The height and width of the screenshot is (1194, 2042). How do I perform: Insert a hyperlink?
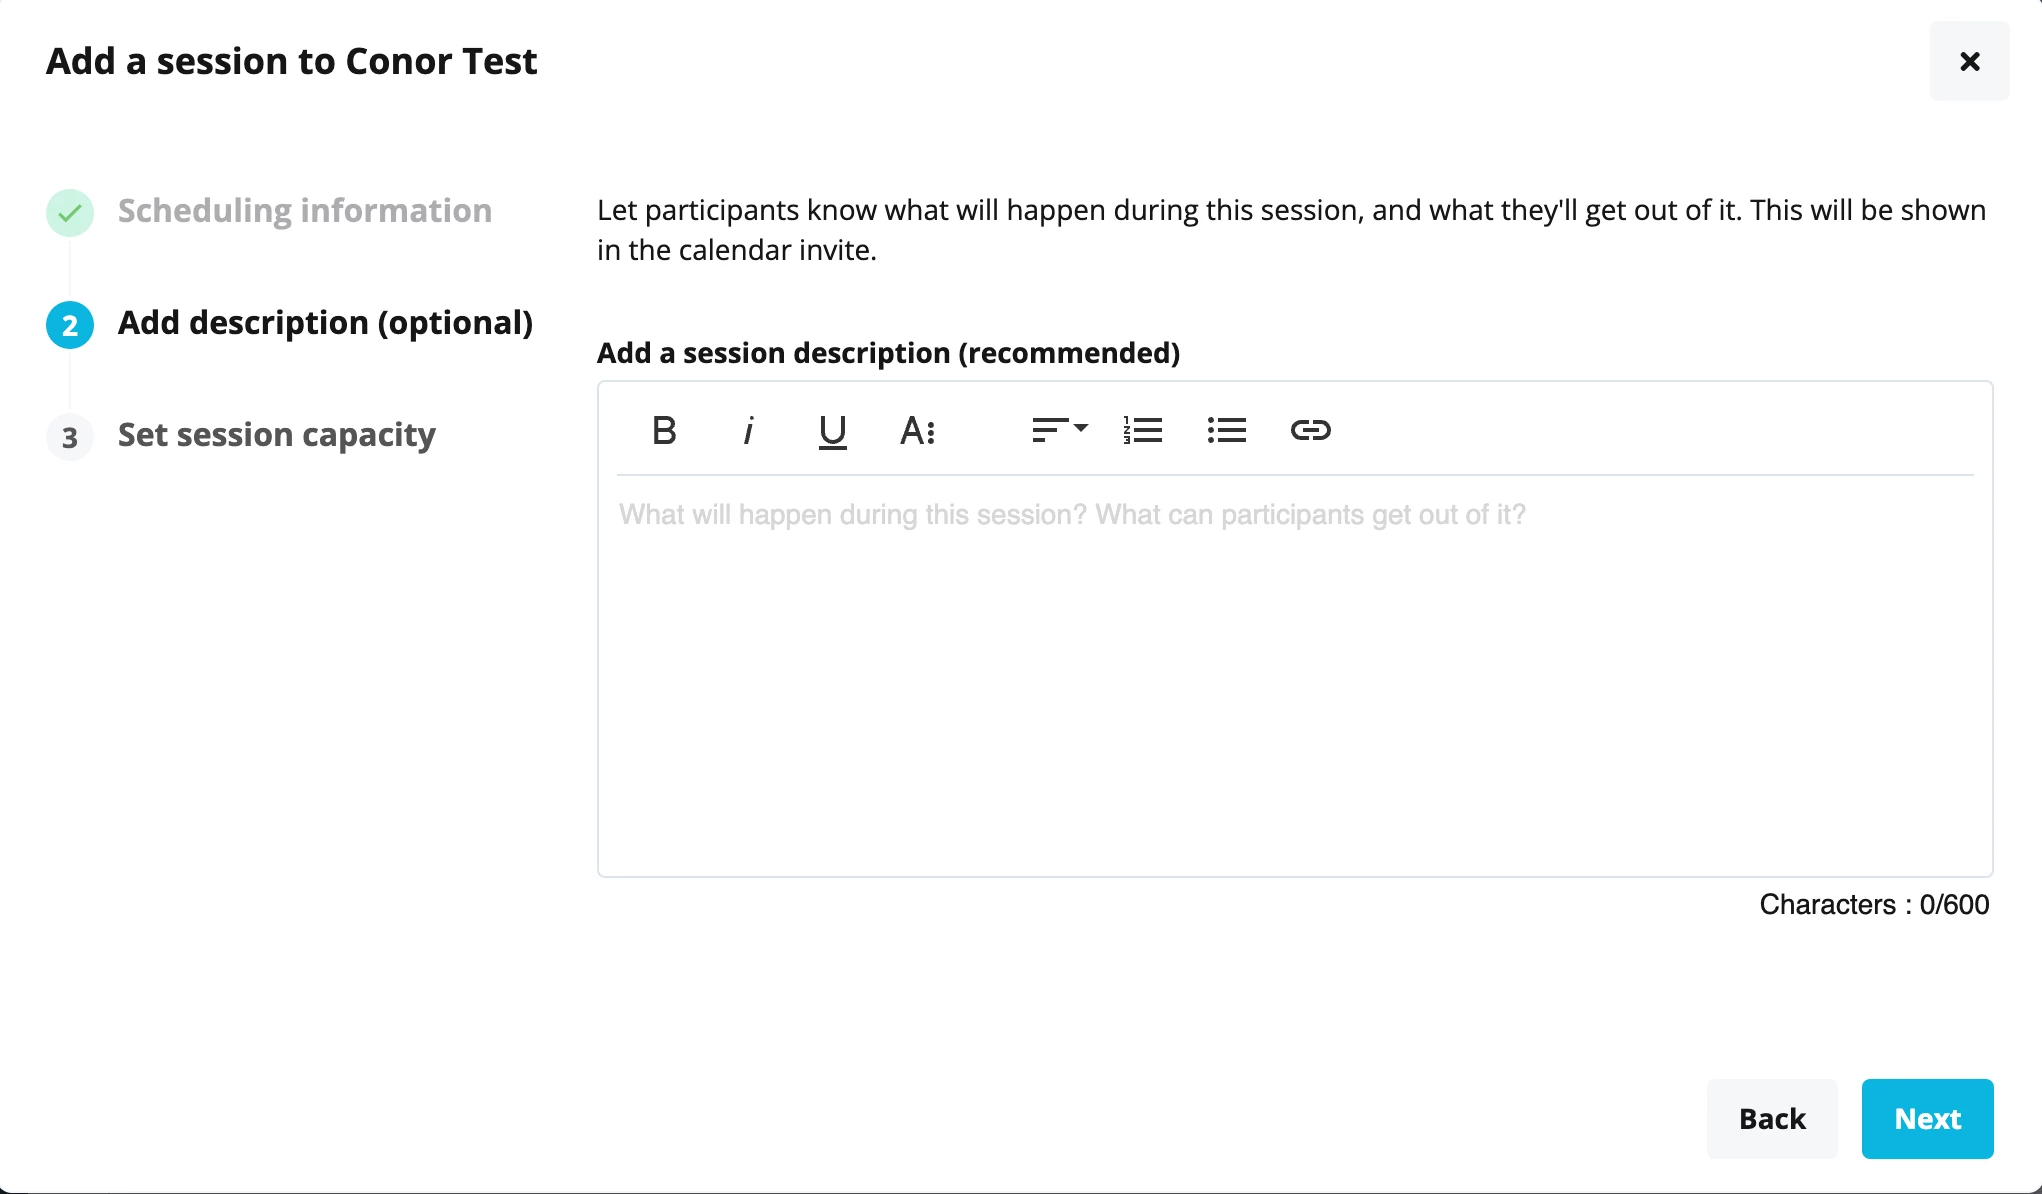pyautogui.click(x=1310, y=430)
